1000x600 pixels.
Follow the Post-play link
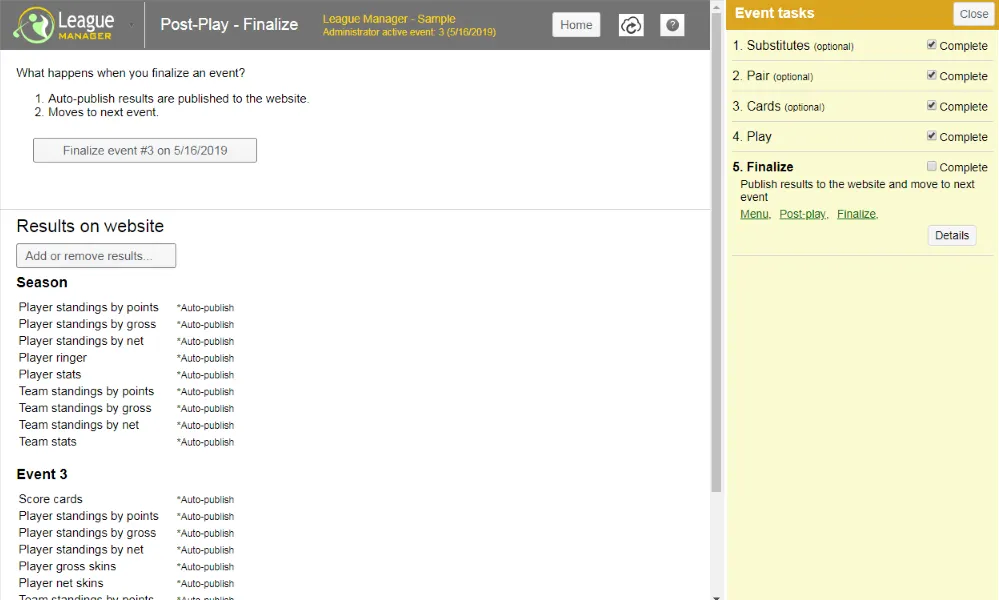point(802,214)
